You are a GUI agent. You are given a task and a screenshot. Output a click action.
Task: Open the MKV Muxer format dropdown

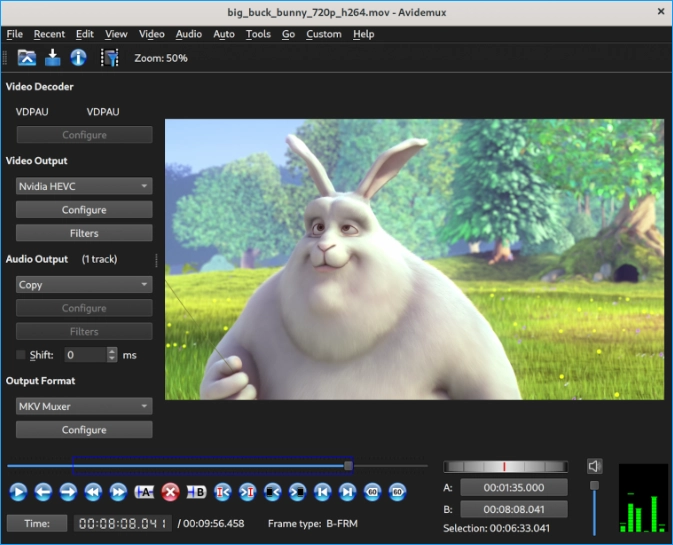tap(84, 406)
